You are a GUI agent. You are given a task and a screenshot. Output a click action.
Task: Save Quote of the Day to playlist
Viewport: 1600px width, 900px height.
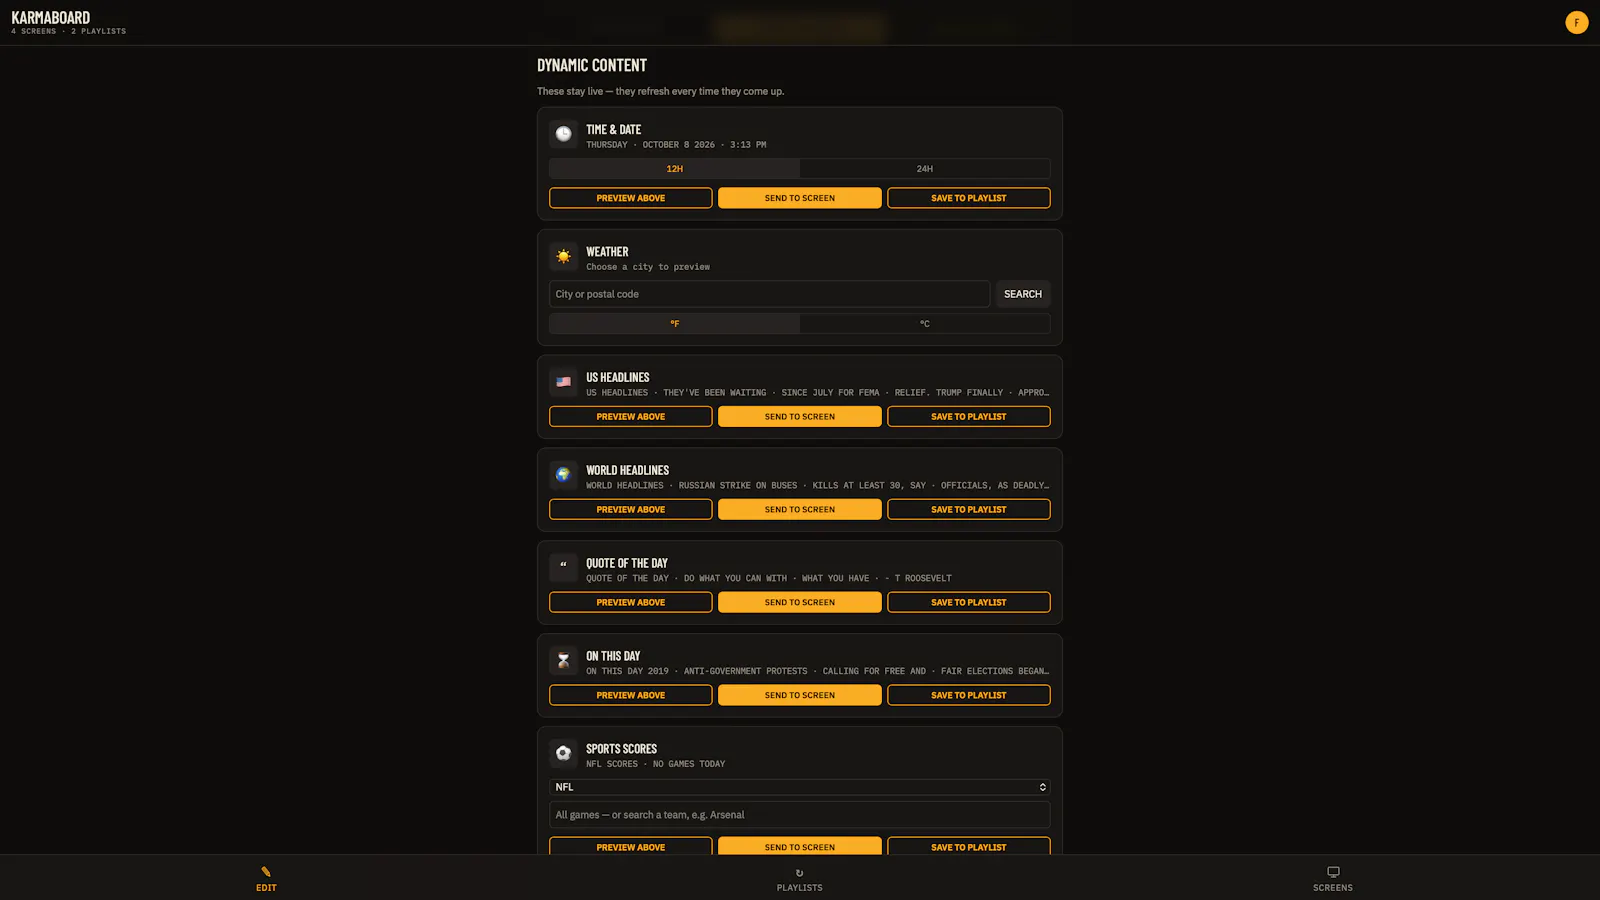(969, 603)
